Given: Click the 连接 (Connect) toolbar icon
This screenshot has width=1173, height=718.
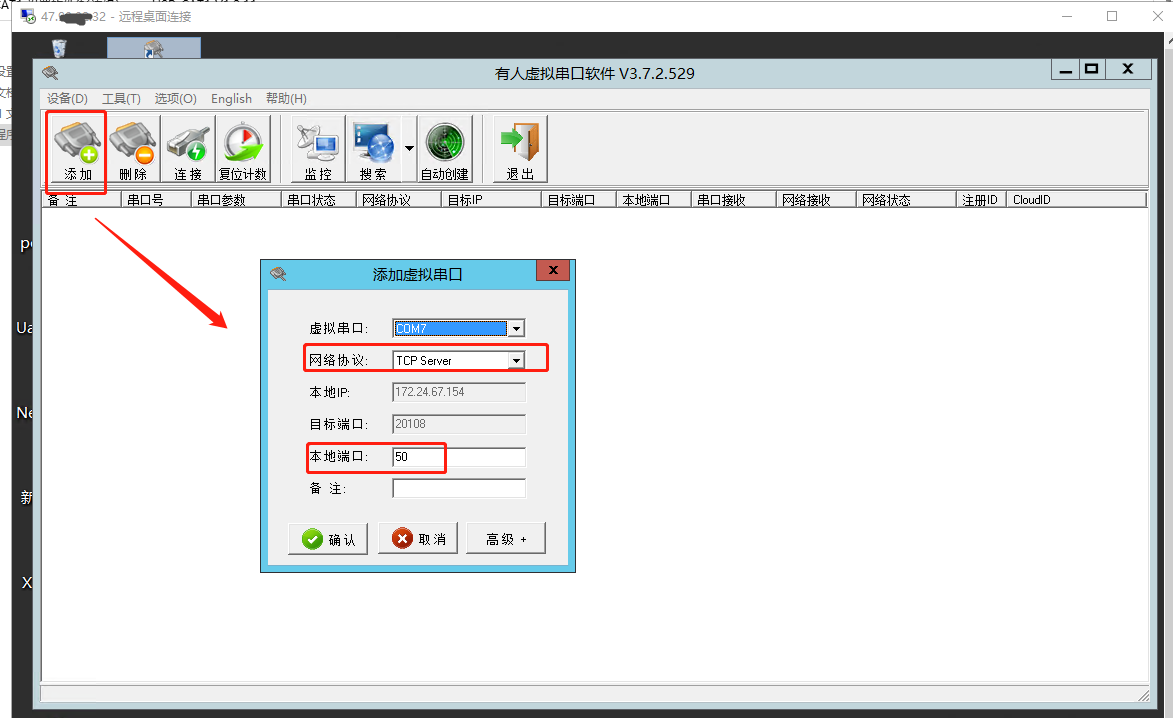Looking at the screenshot, I should (x=188, y=150).
